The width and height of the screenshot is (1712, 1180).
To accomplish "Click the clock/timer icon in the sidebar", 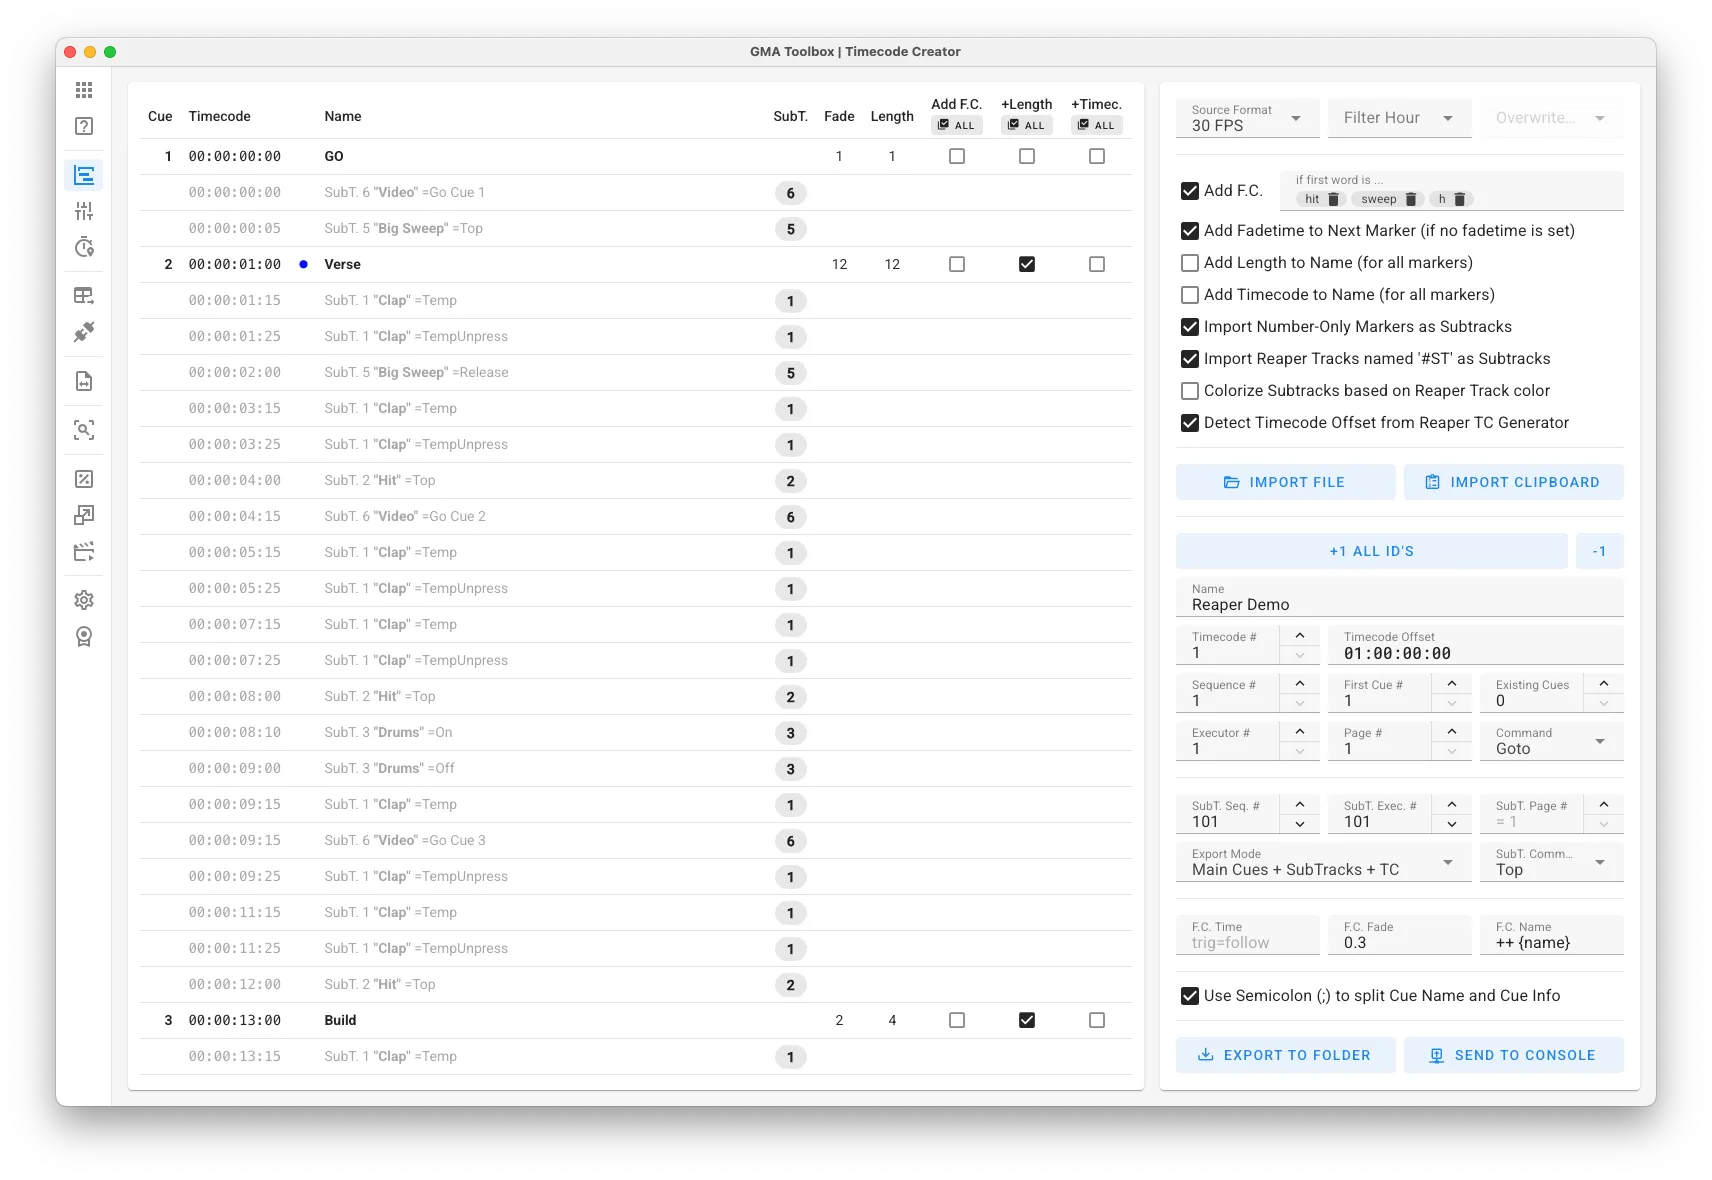I will pyautogui.click(x=85, y=247).
